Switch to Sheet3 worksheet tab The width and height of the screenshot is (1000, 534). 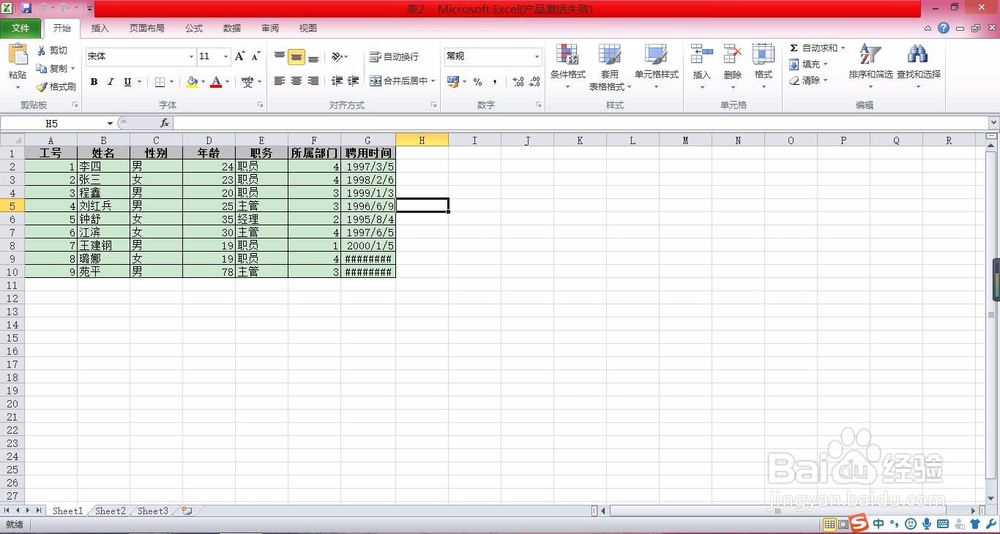153,511
